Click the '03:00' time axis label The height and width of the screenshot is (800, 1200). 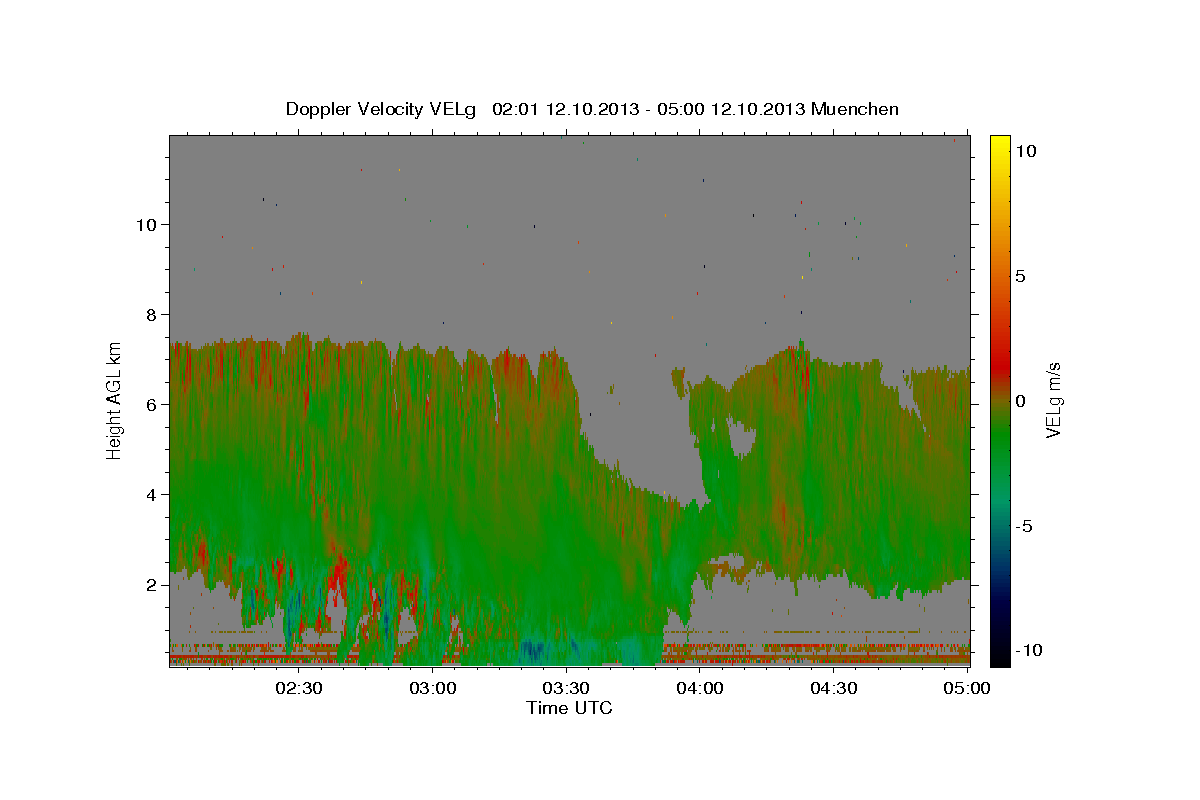(x=435, y=688)
